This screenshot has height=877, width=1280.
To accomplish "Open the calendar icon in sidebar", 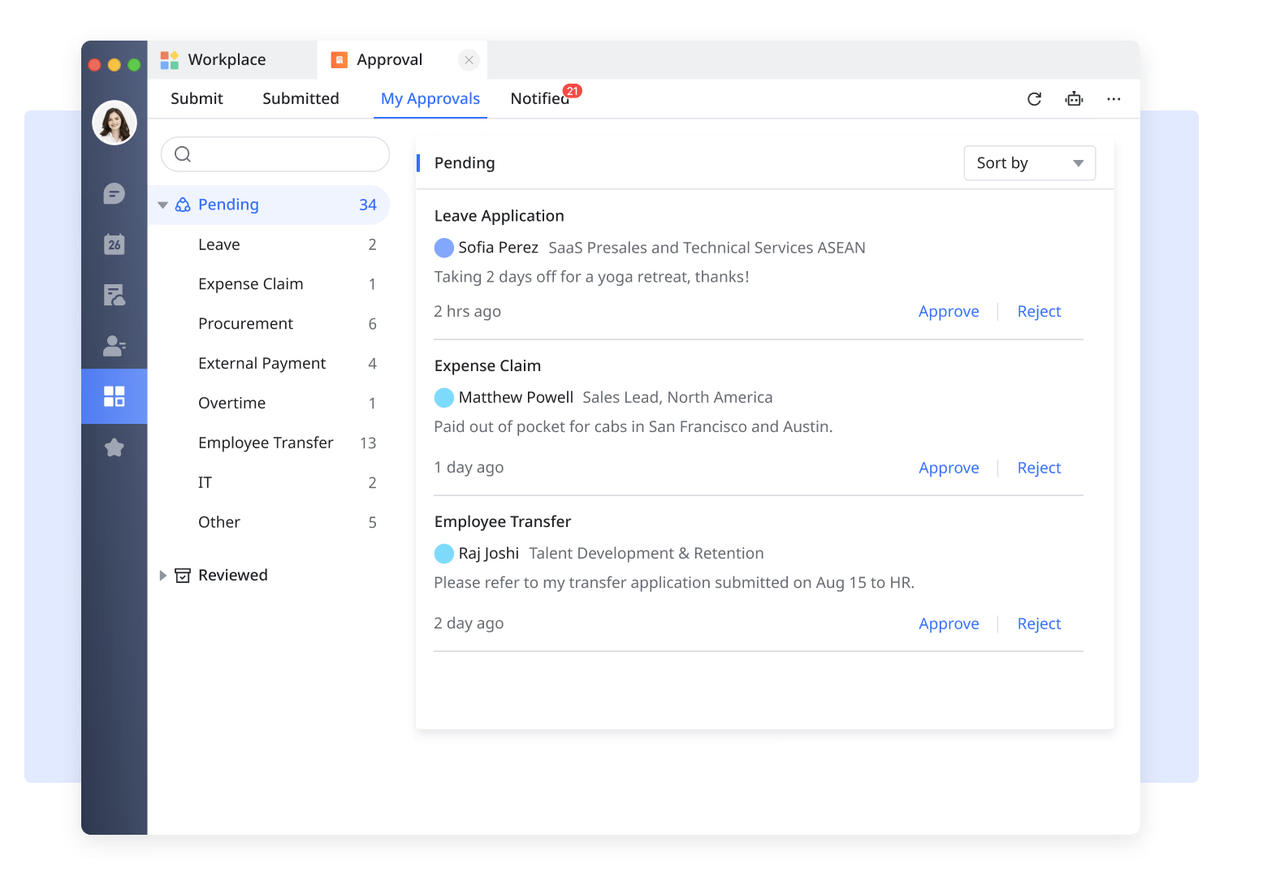I will [x=114, y=244].
